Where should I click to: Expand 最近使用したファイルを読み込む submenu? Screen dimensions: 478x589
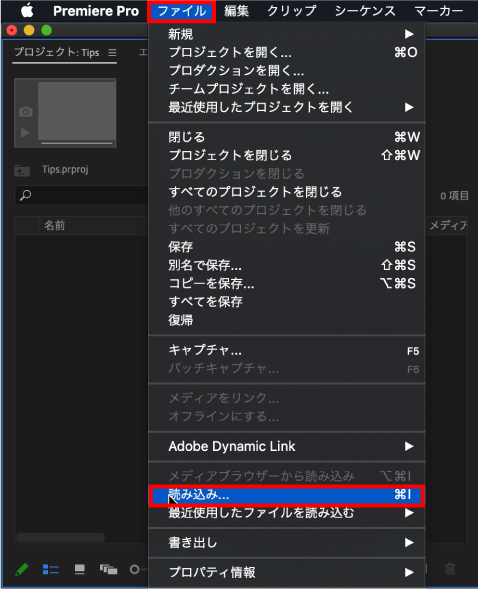287,513
